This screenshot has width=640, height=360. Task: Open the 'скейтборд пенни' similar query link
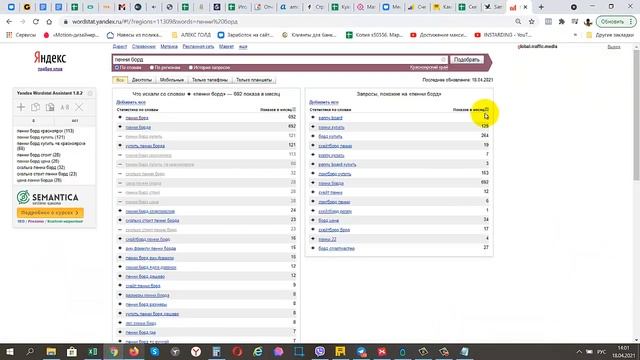(x=335, y=146)
